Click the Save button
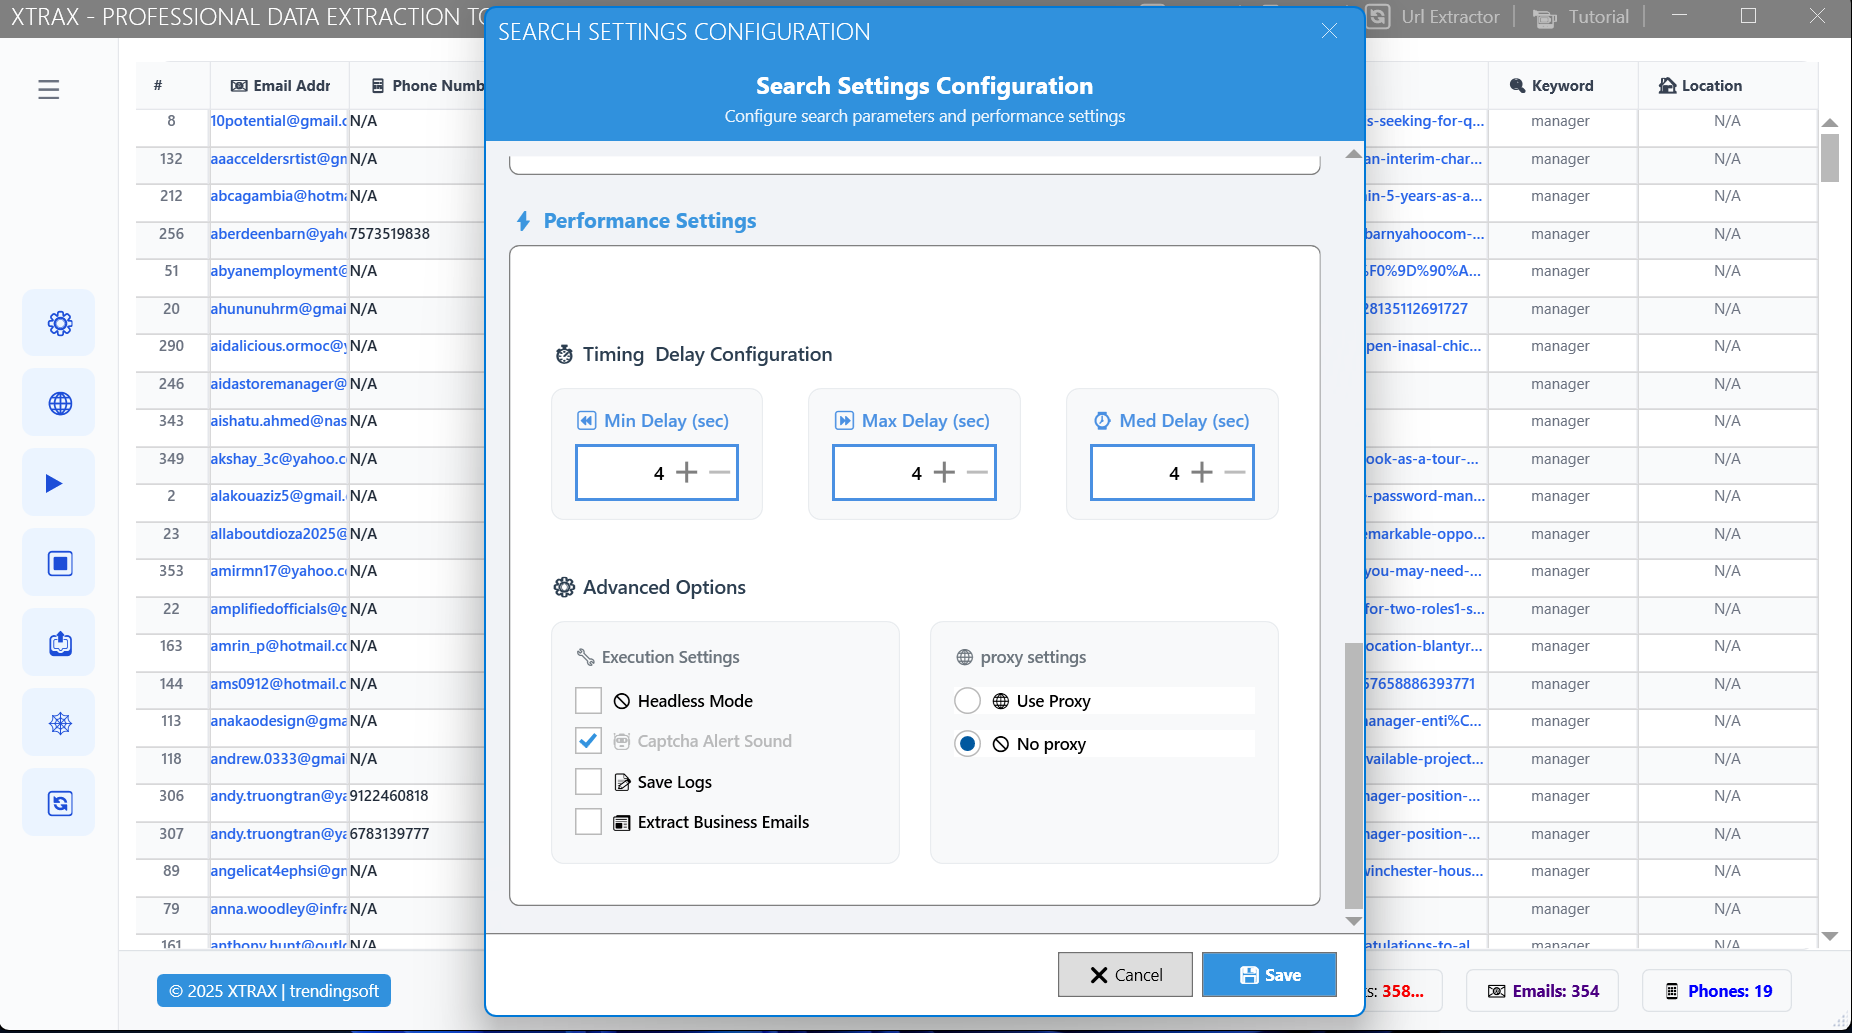Image resolution: width=1852 pixels, height=1033 pixels. [1269, 975]
